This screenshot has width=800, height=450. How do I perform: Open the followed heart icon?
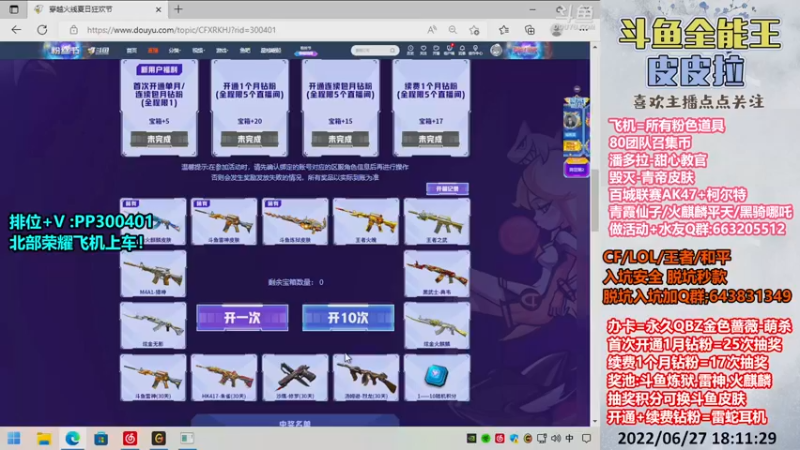click(x=423, y=49)
